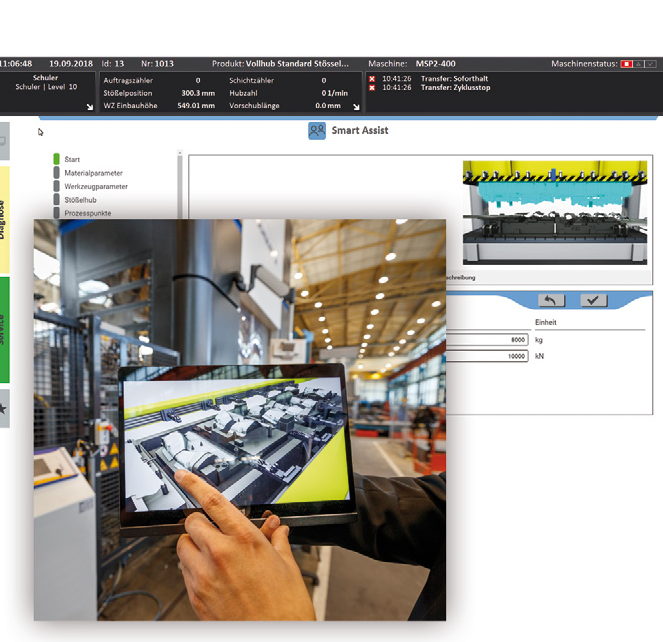Click the Hubzahl value 0 1/min

(x=334, y=93)
